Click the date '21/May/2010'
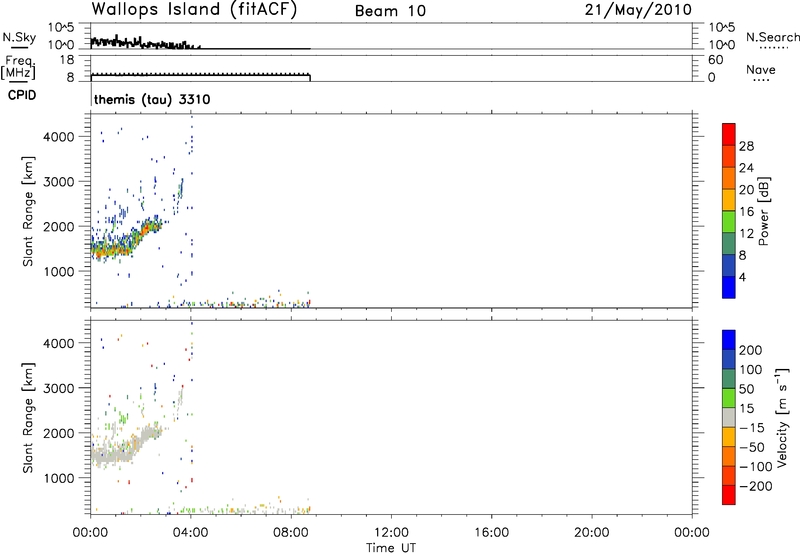Image resolution: width=800 pixels, height=554 pixels. (638, 10)
